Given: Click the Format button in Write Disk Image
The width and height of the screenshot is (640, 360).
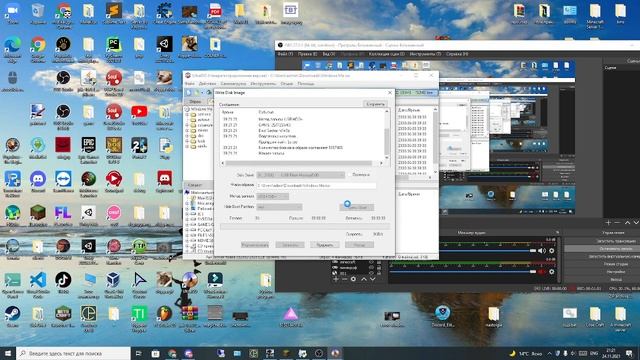Looking at the screenshot, I should click(255, 245).
